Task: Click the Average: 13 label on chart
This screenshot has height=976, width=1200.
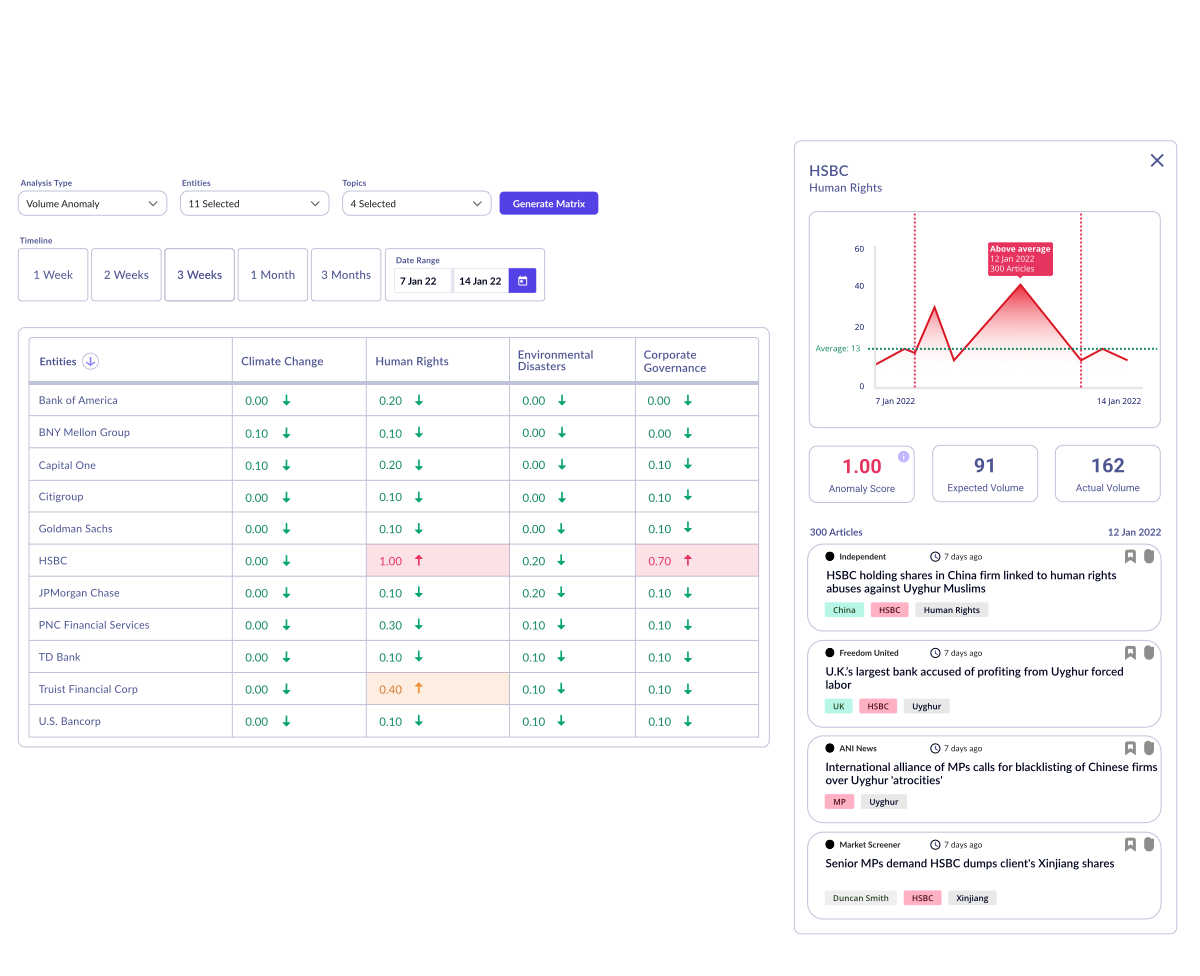Action: pos(838,349)
